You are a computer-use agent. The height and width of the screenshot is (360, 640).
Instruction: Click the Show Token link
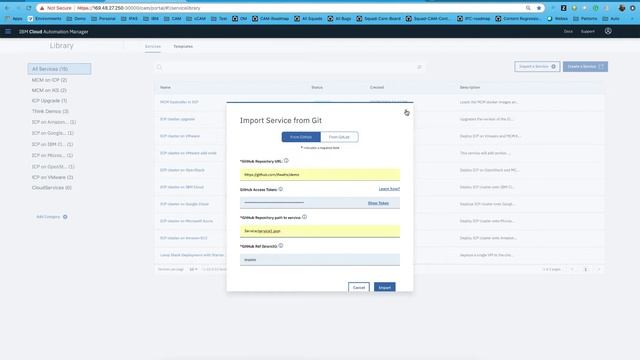click(378, 203)
